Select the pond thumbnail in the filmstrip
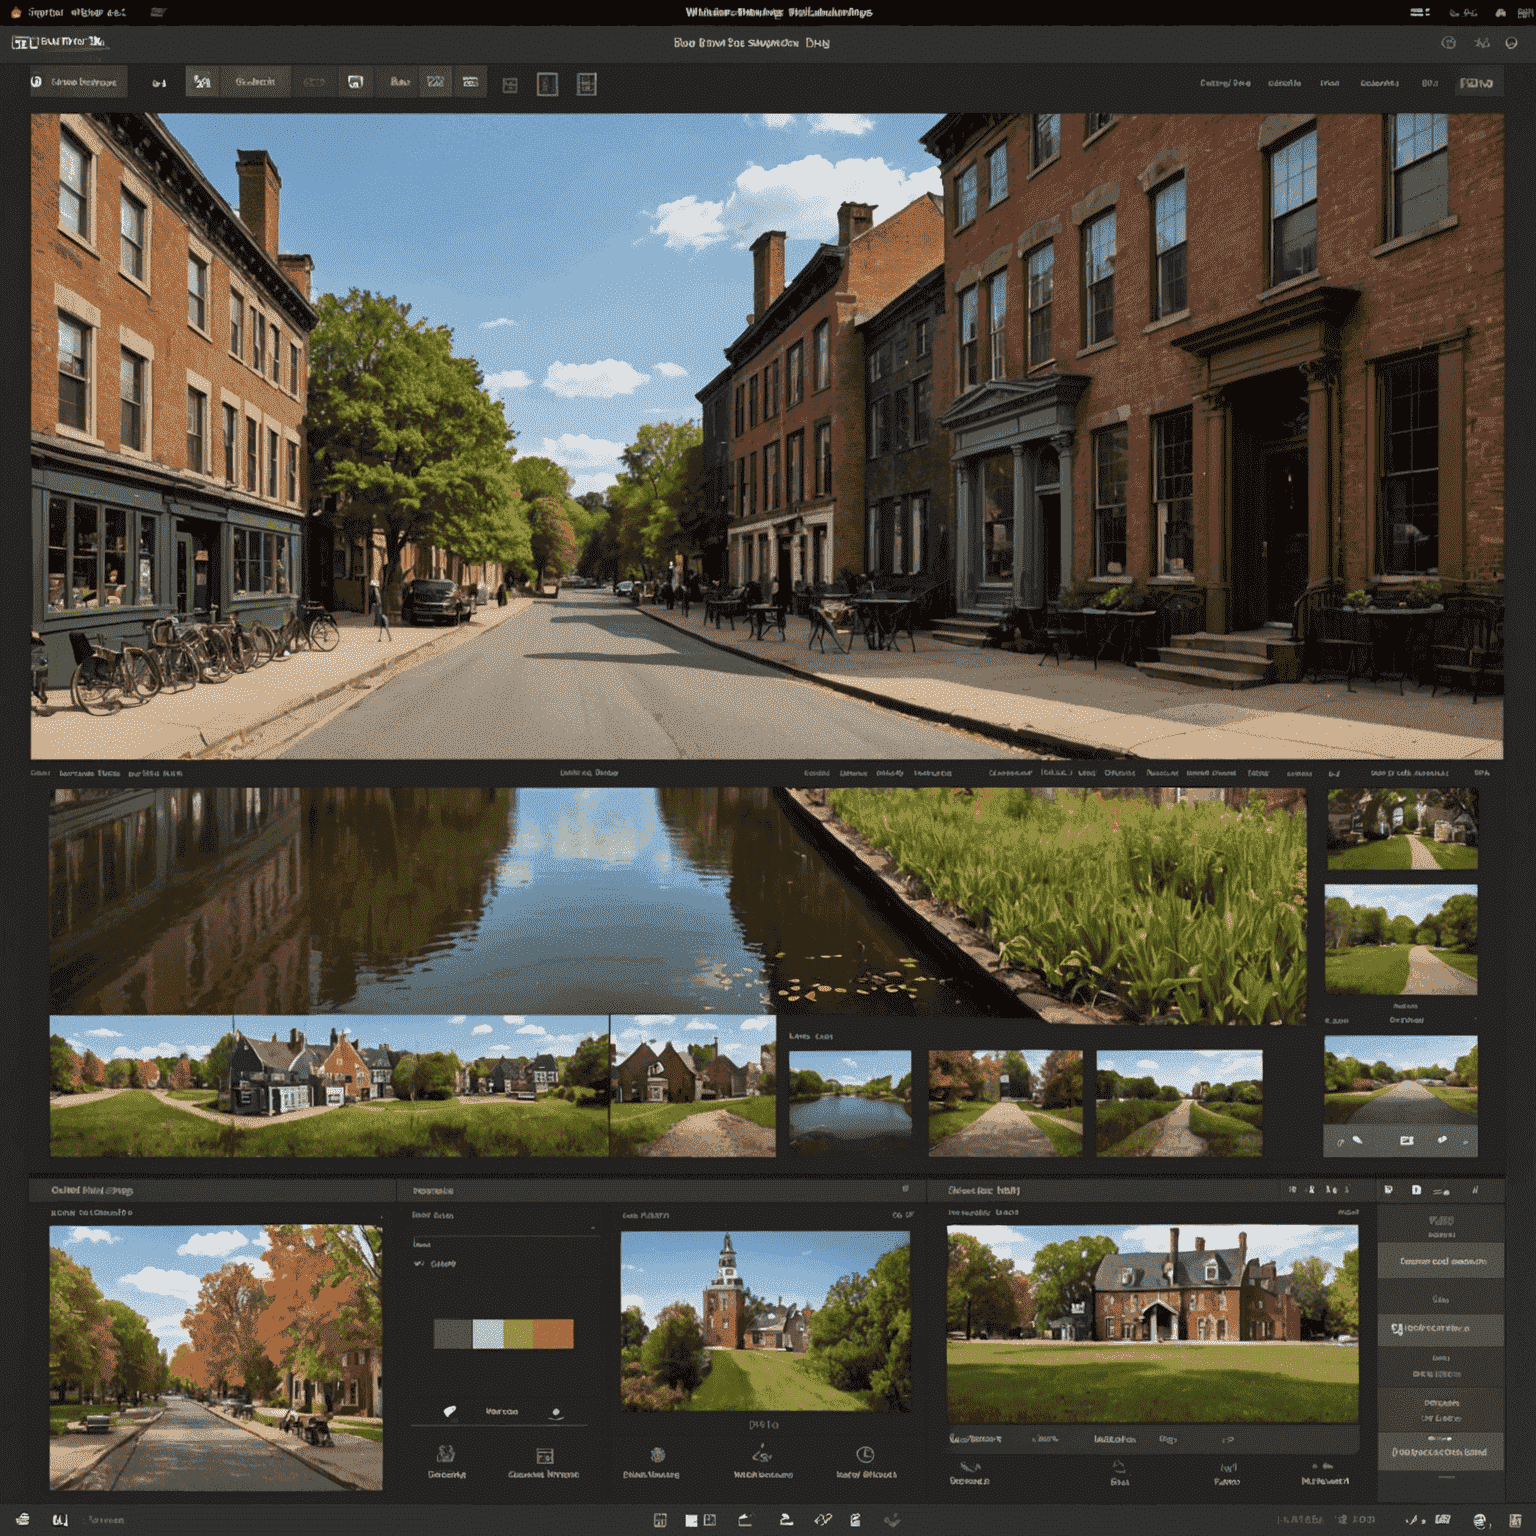1536x1536 pixels. click(x=850, y=1103)
